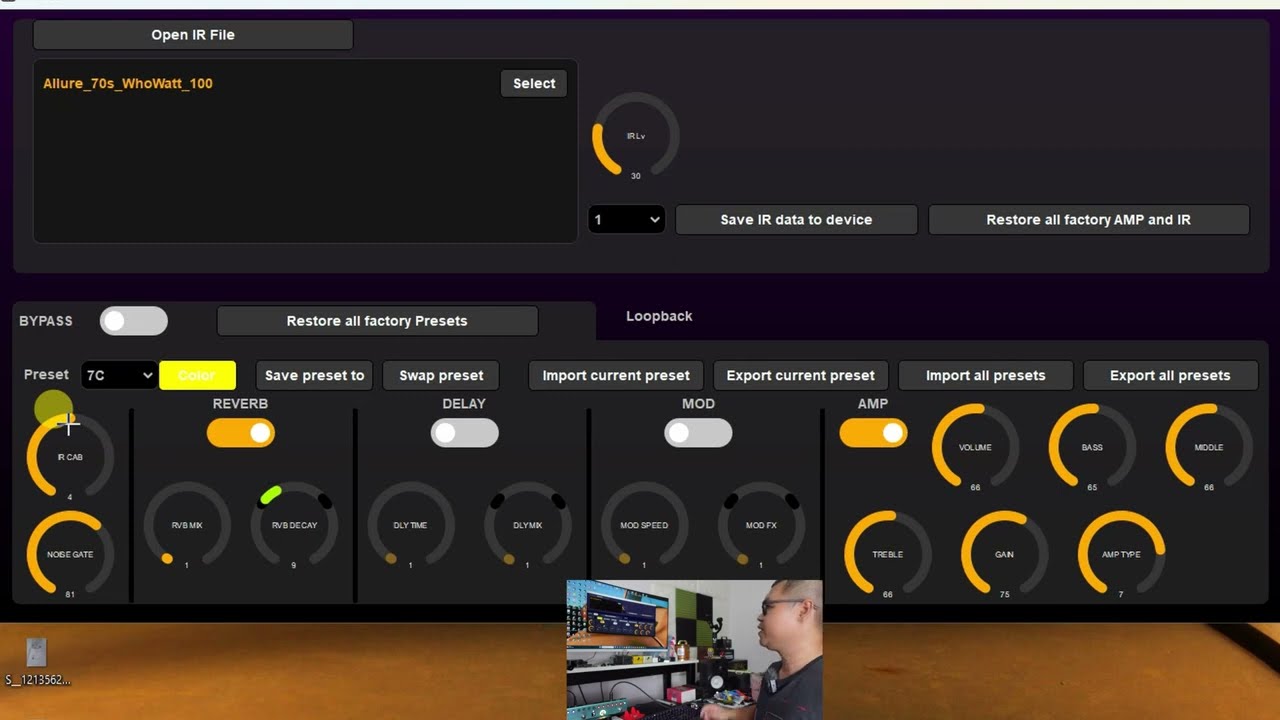The height and width of the screenshot is (720, 1280).
Task: Import all presets
Action: click(x=985, y=375)
